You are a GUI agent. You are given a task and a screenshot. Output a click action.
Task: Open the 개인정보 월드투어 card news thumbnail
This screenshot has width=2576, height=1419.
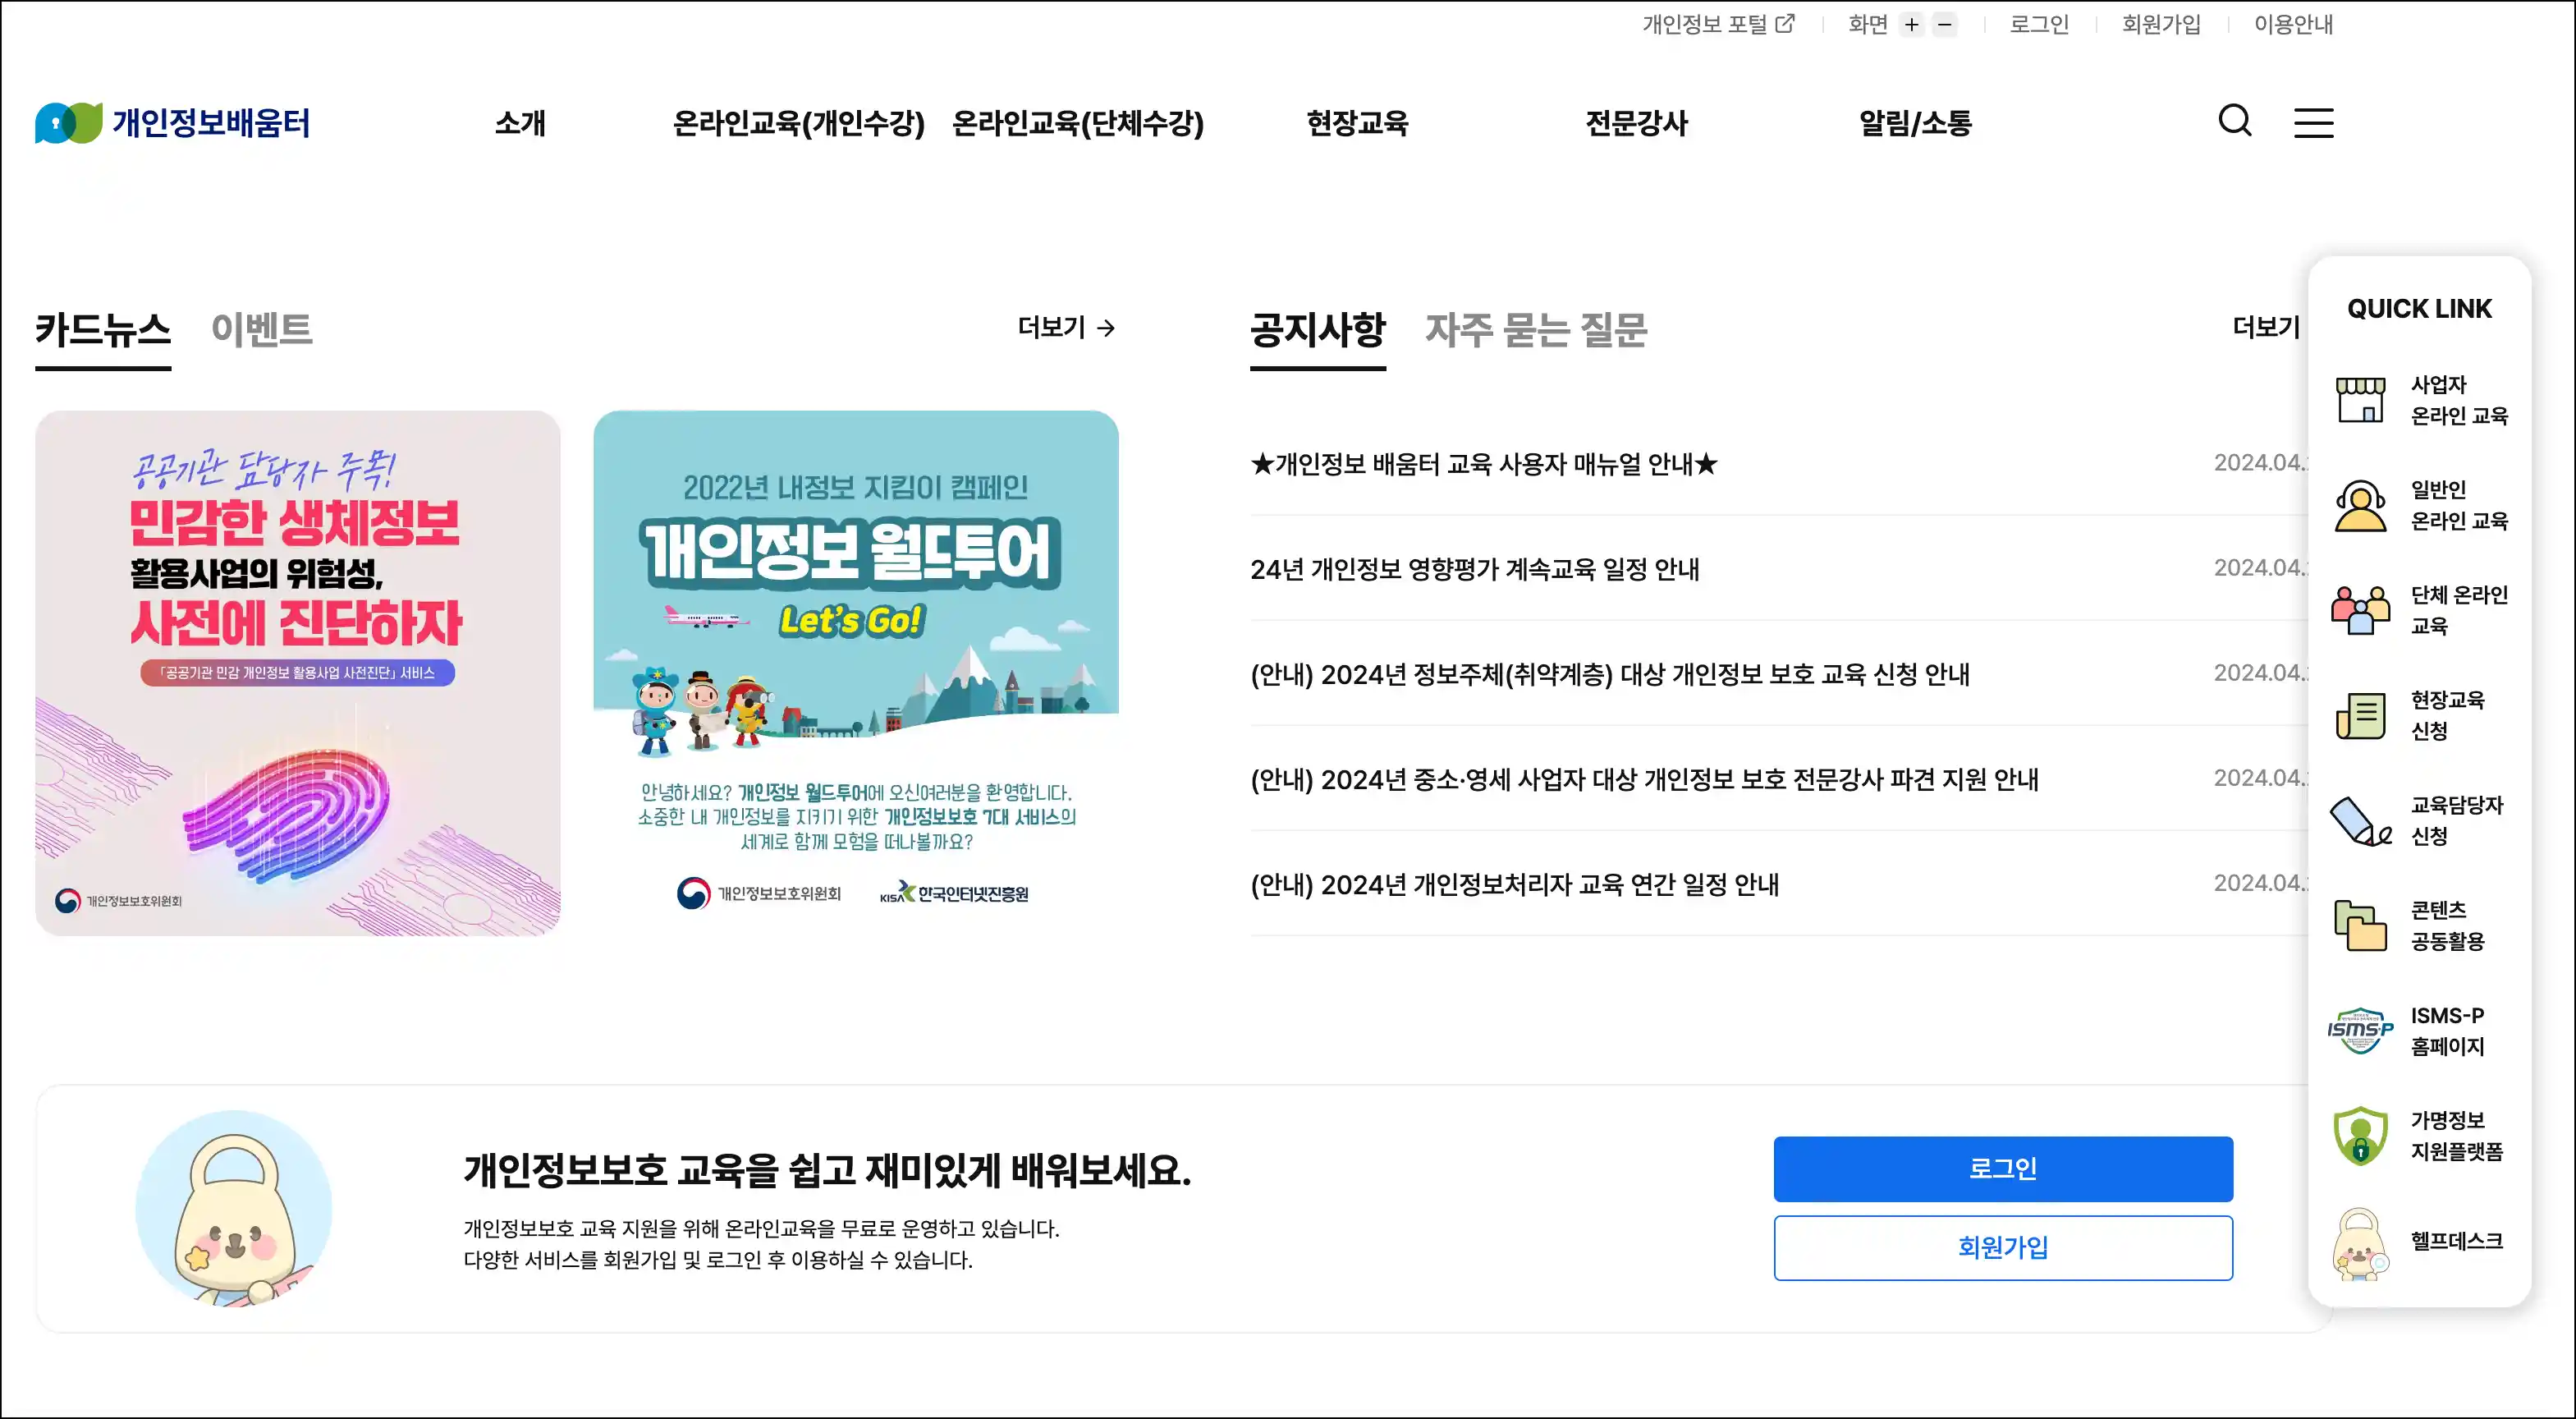point(856,673)
